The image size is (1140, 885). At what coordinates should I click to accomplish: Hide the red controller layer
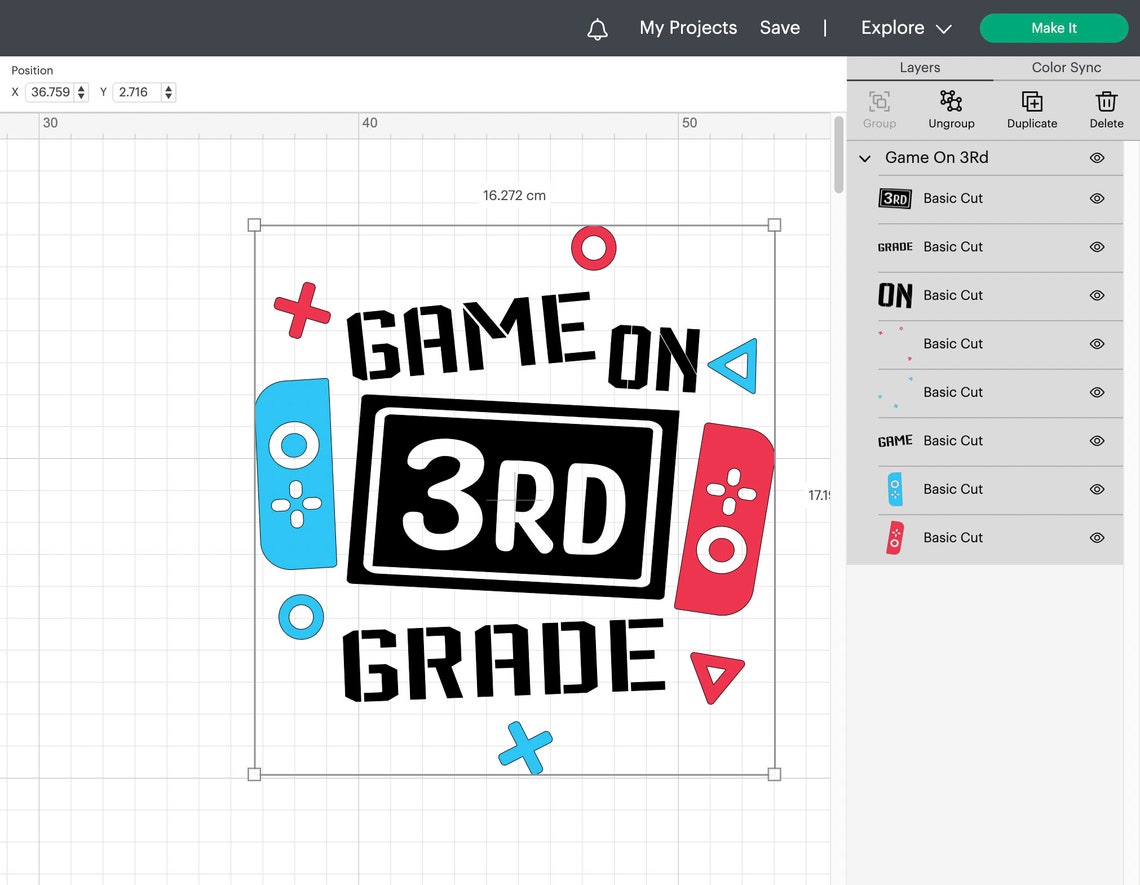(1096, 537)
